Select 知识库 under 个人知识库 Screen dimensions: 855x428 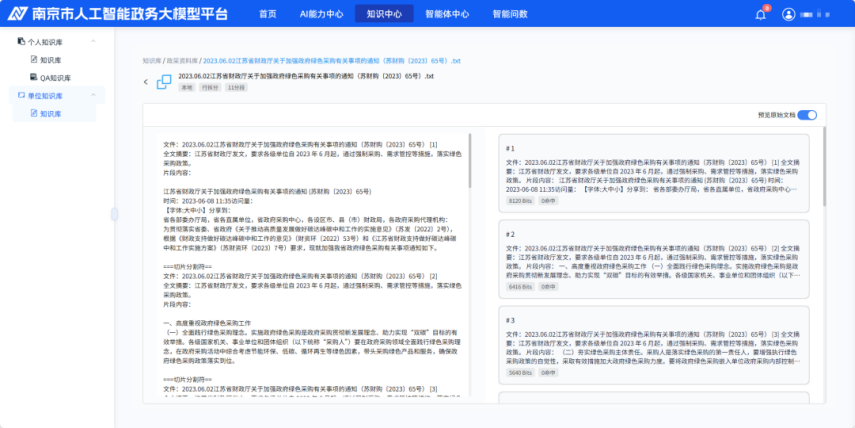49,60
